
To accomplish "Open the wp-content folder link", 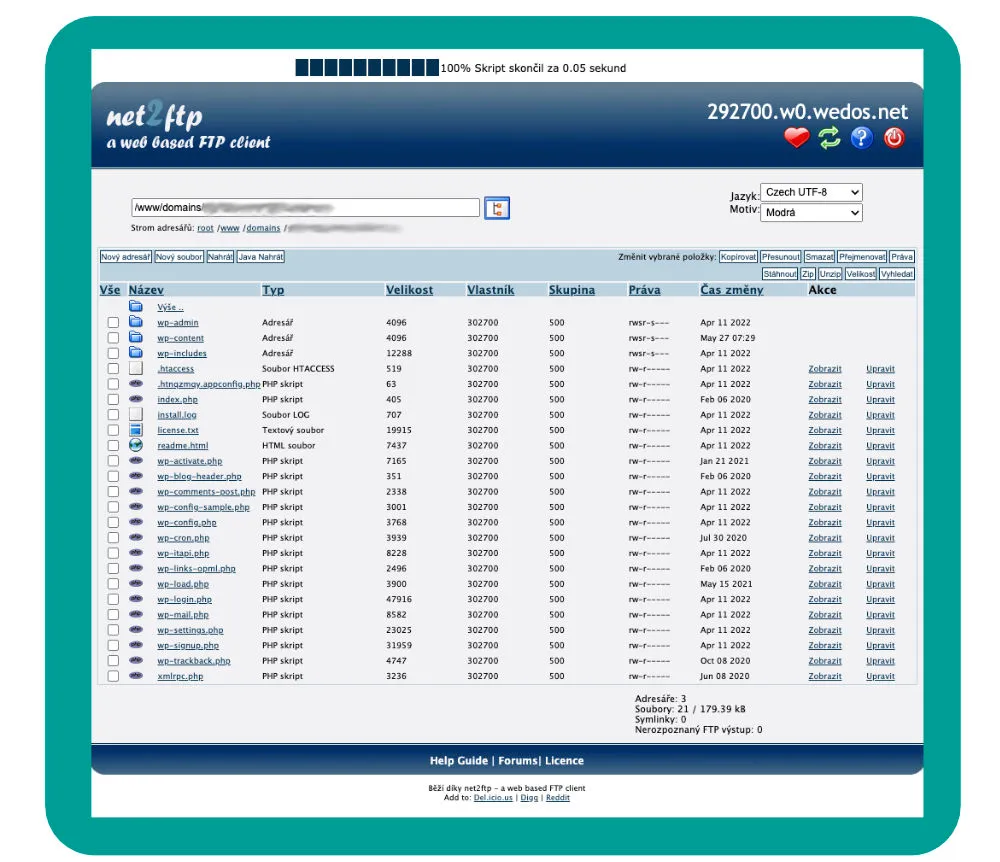I will point(180,338).
